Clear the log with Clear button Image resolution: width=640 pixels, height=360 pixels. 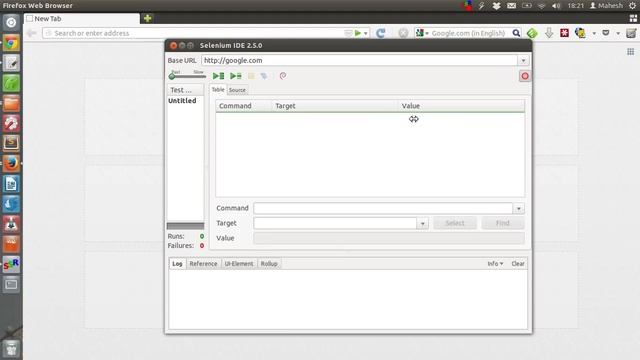click(x=518, y=264)
